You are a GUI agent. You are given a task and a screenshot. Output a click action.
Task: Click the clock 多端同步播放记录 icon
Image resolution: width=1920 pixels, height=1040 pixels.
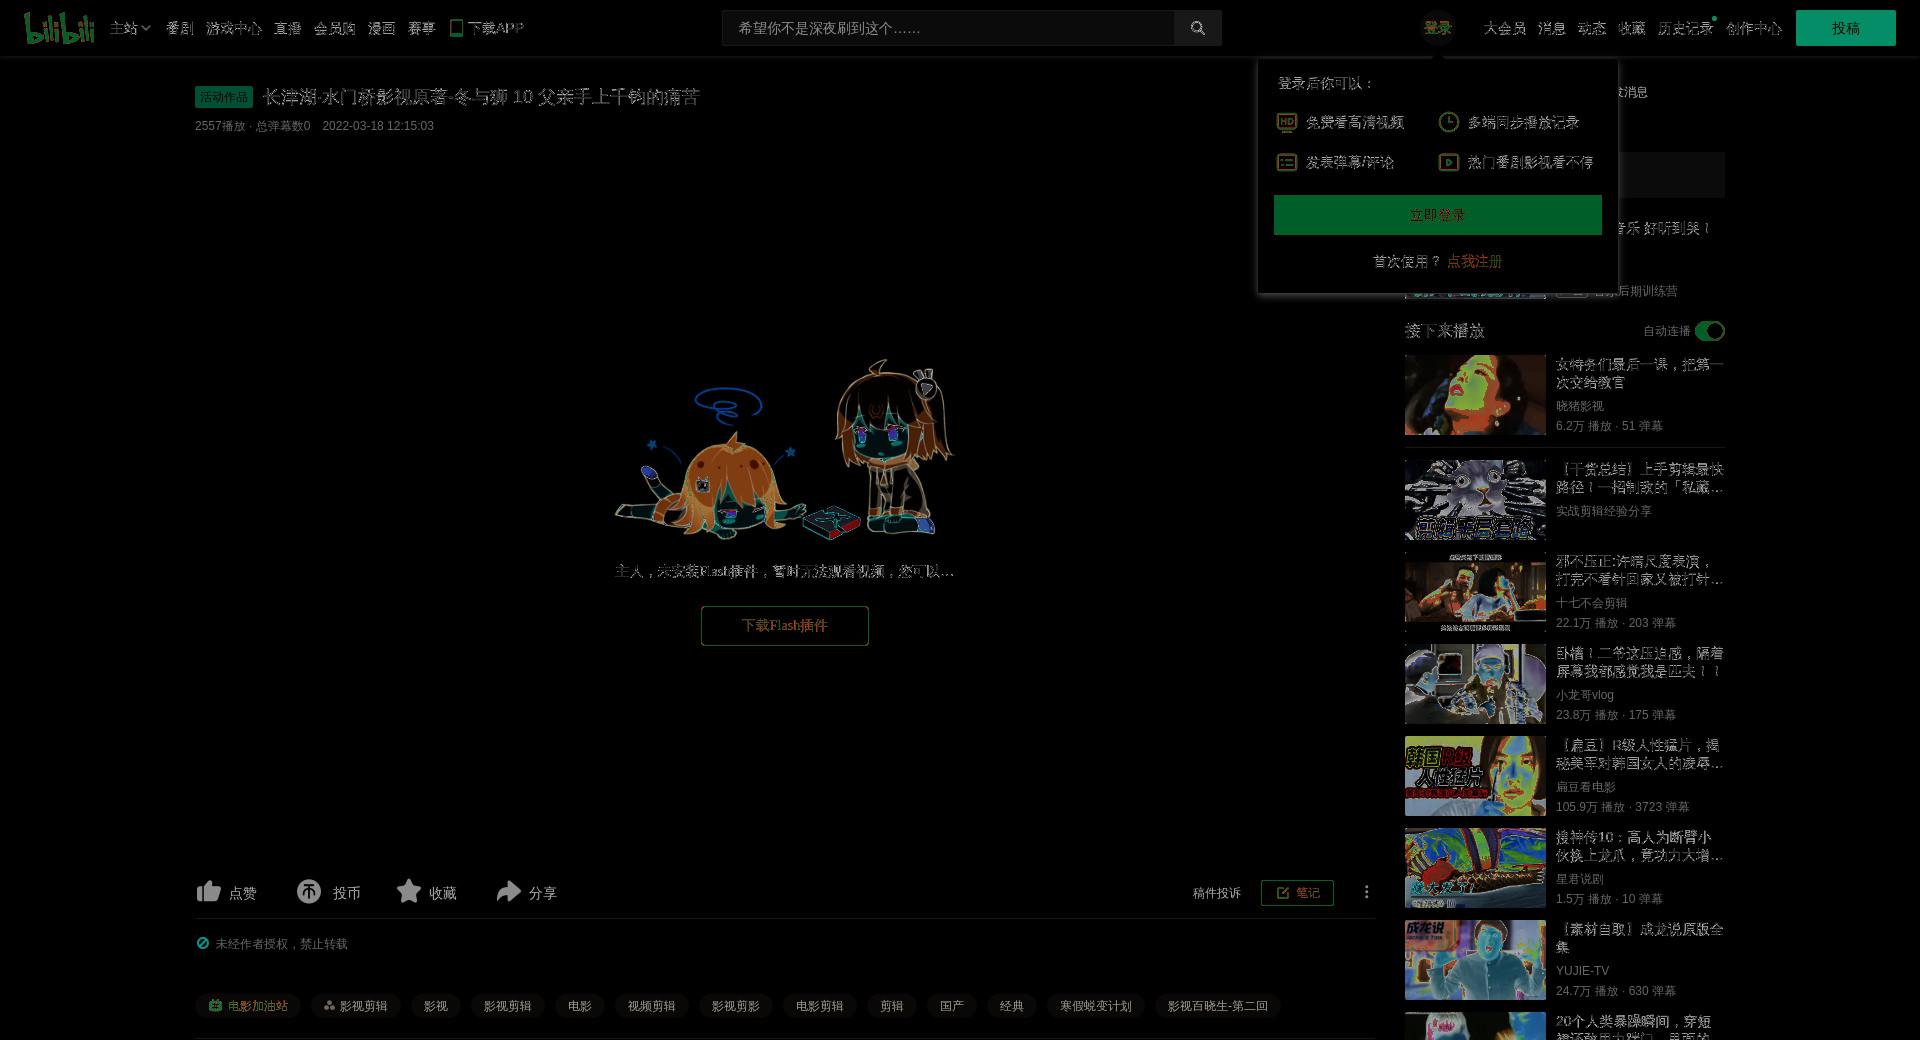(x=1448, y=122)
